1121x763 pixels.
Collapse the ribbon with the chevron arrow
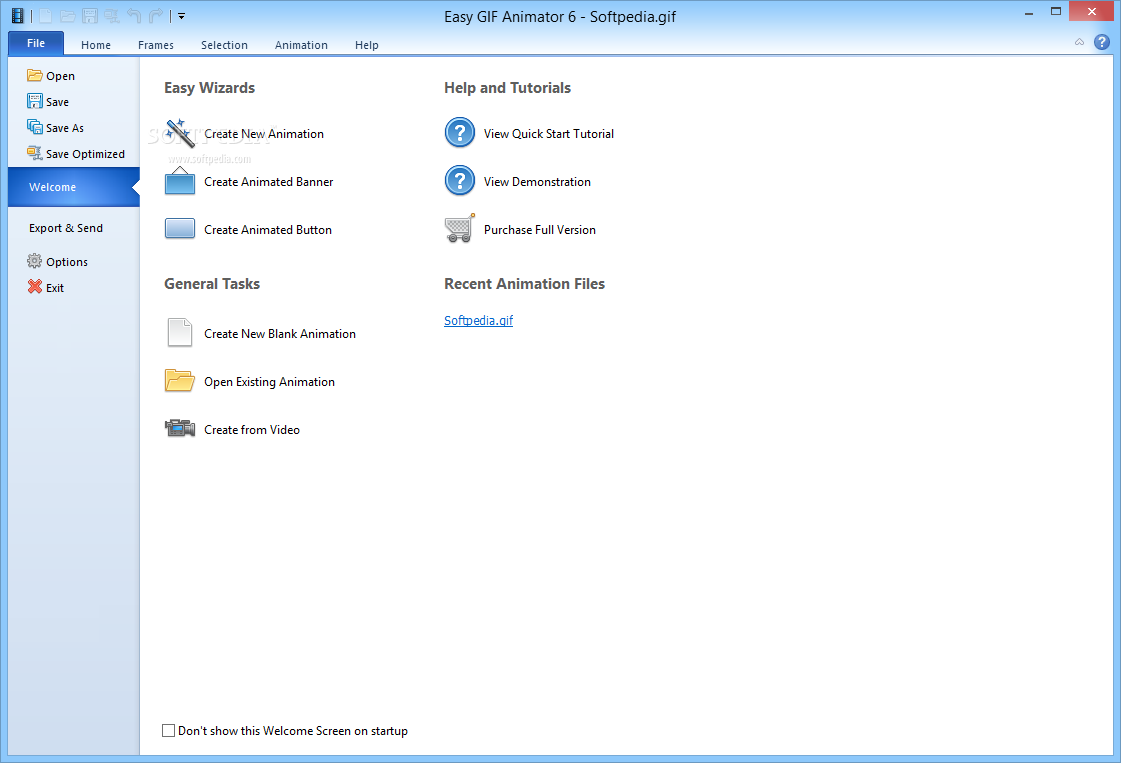1080,42
